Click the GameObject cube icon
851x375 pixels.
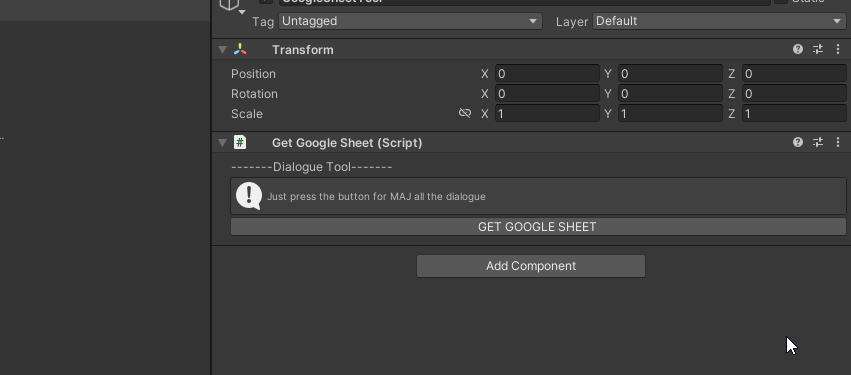tap(229, 4)
